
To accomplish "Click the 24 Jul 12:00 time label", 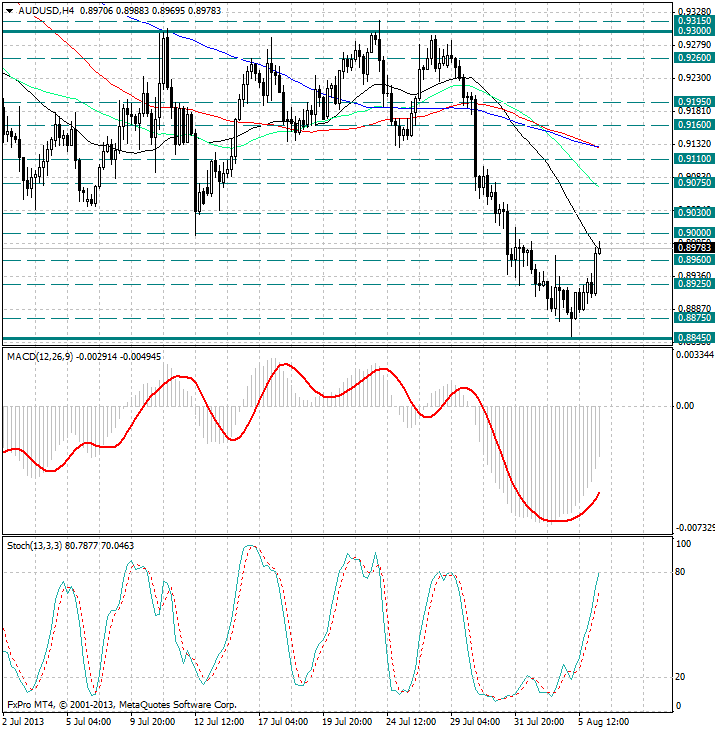I will point(411,722).
